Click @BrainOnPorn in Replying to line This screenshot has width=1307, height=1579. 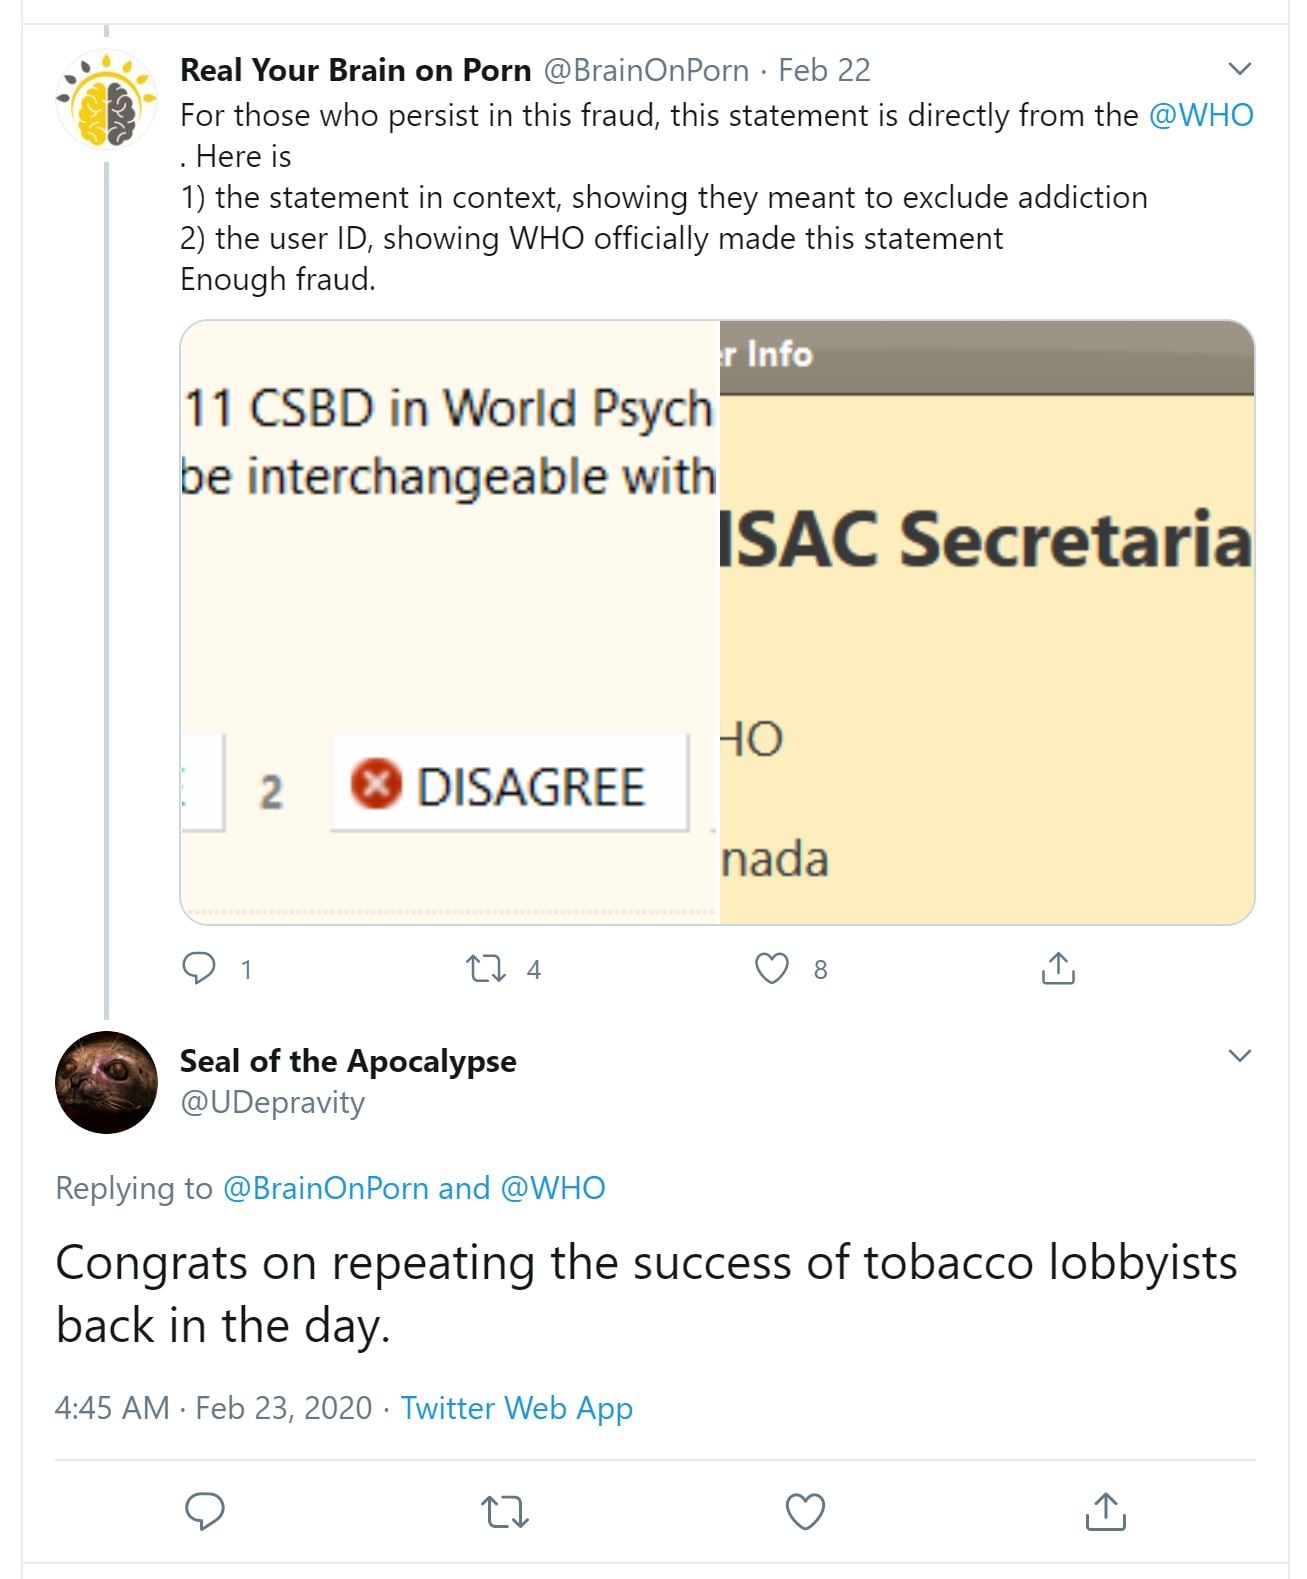click(325, 1188)
